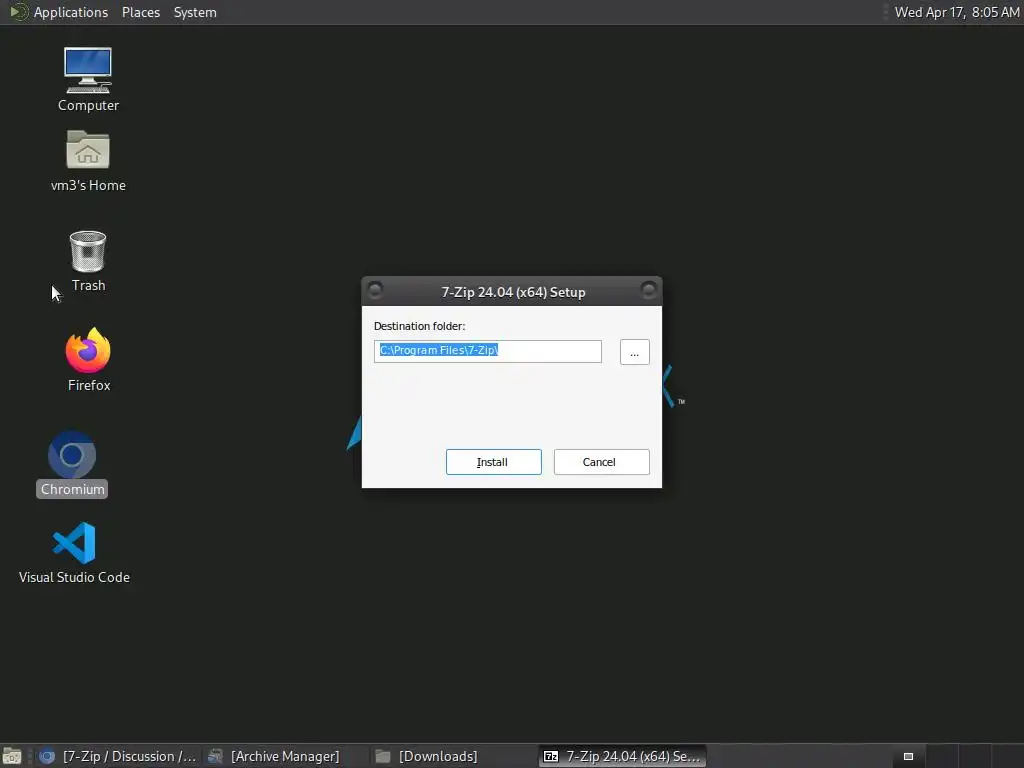Click the 7-Zip Setup title bar right button

click(648, 290)
